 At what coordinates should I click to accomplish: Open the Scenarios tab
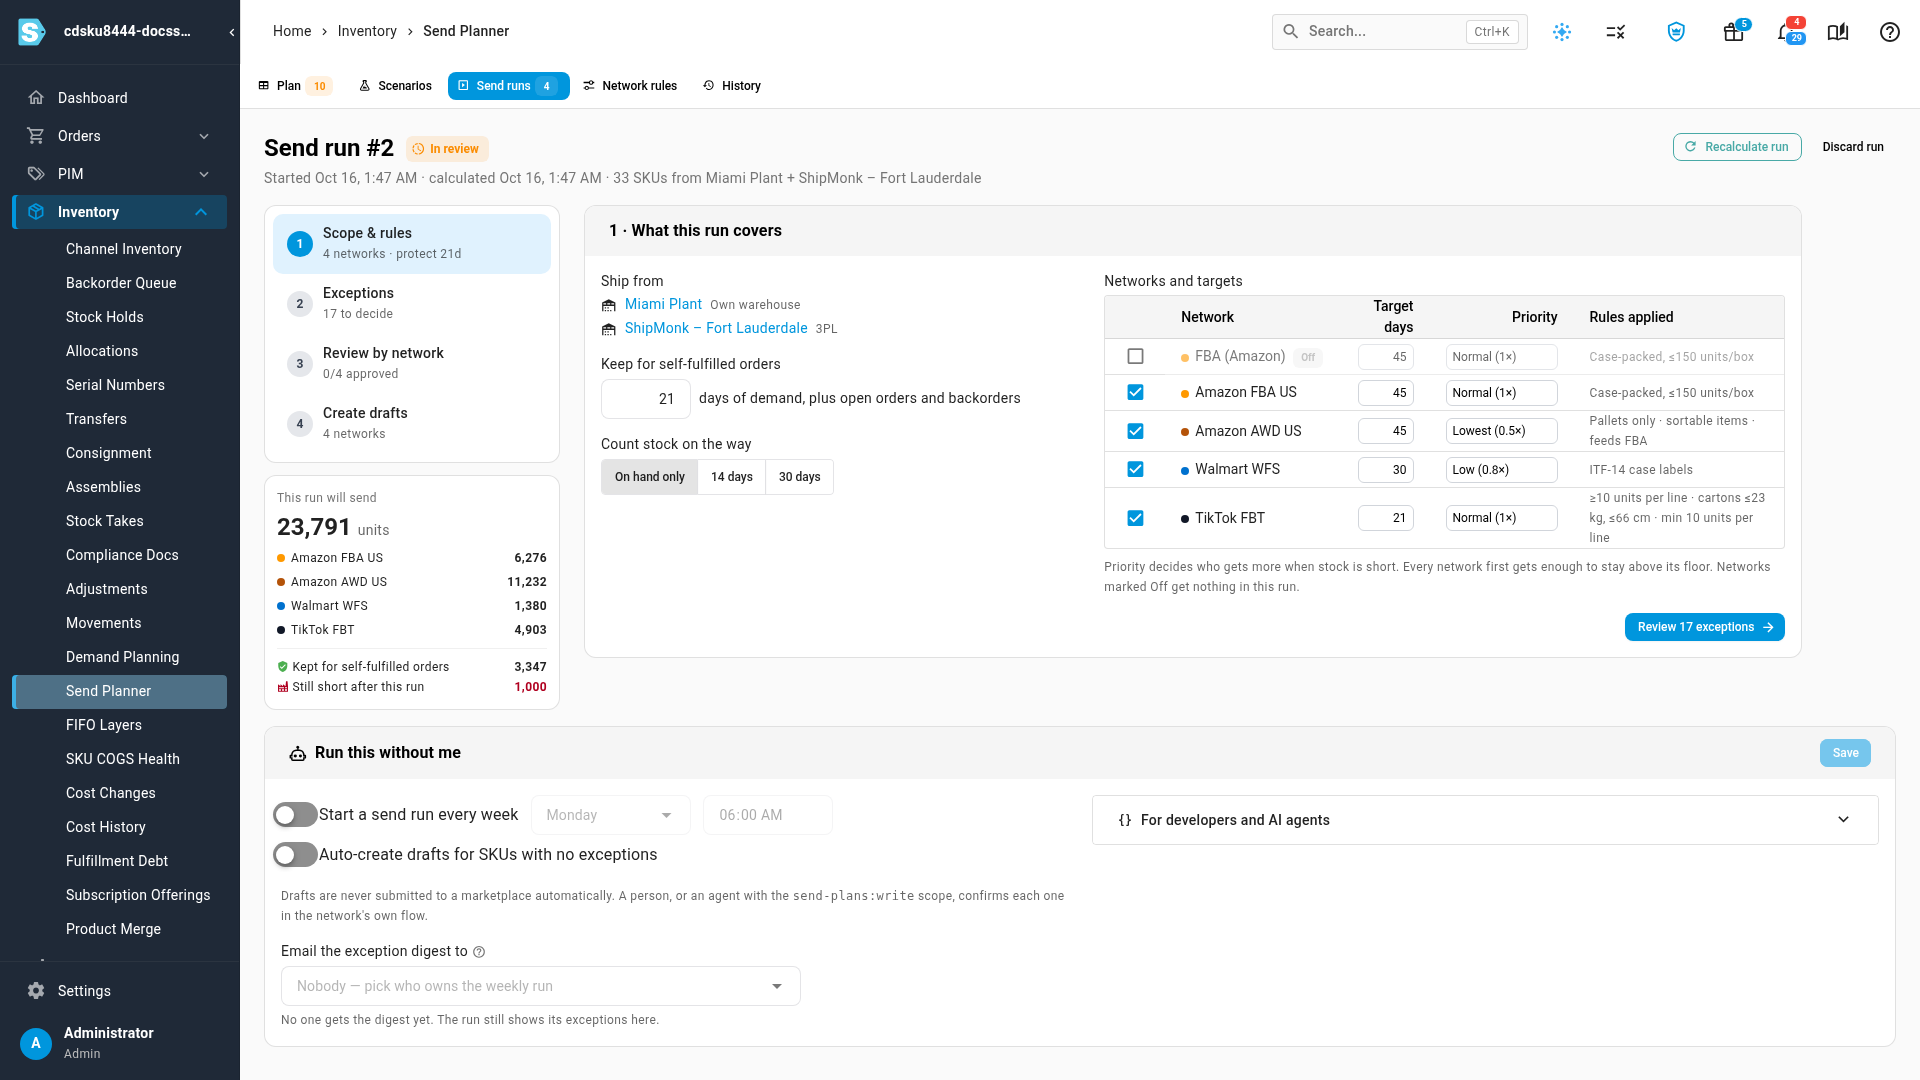point(395,86)
